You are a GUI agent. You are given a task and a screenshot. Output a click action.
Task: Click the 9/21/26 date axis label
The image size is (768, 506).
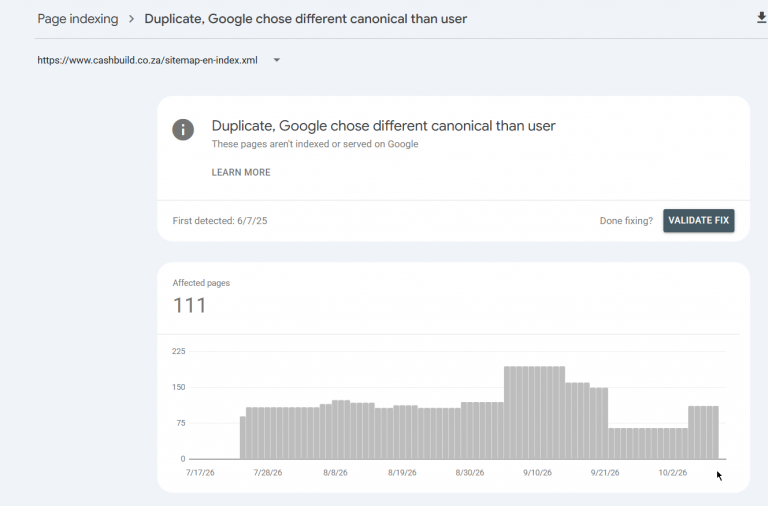pos(605,473)
